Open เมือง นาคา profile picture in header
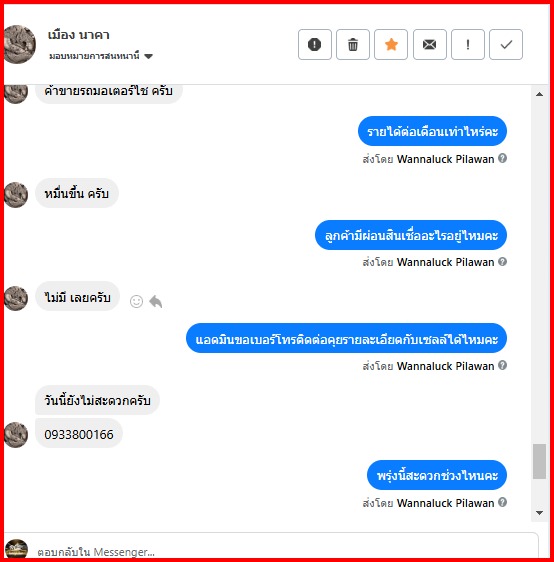This screenshot has width=554, height=562. pos(19,44)
